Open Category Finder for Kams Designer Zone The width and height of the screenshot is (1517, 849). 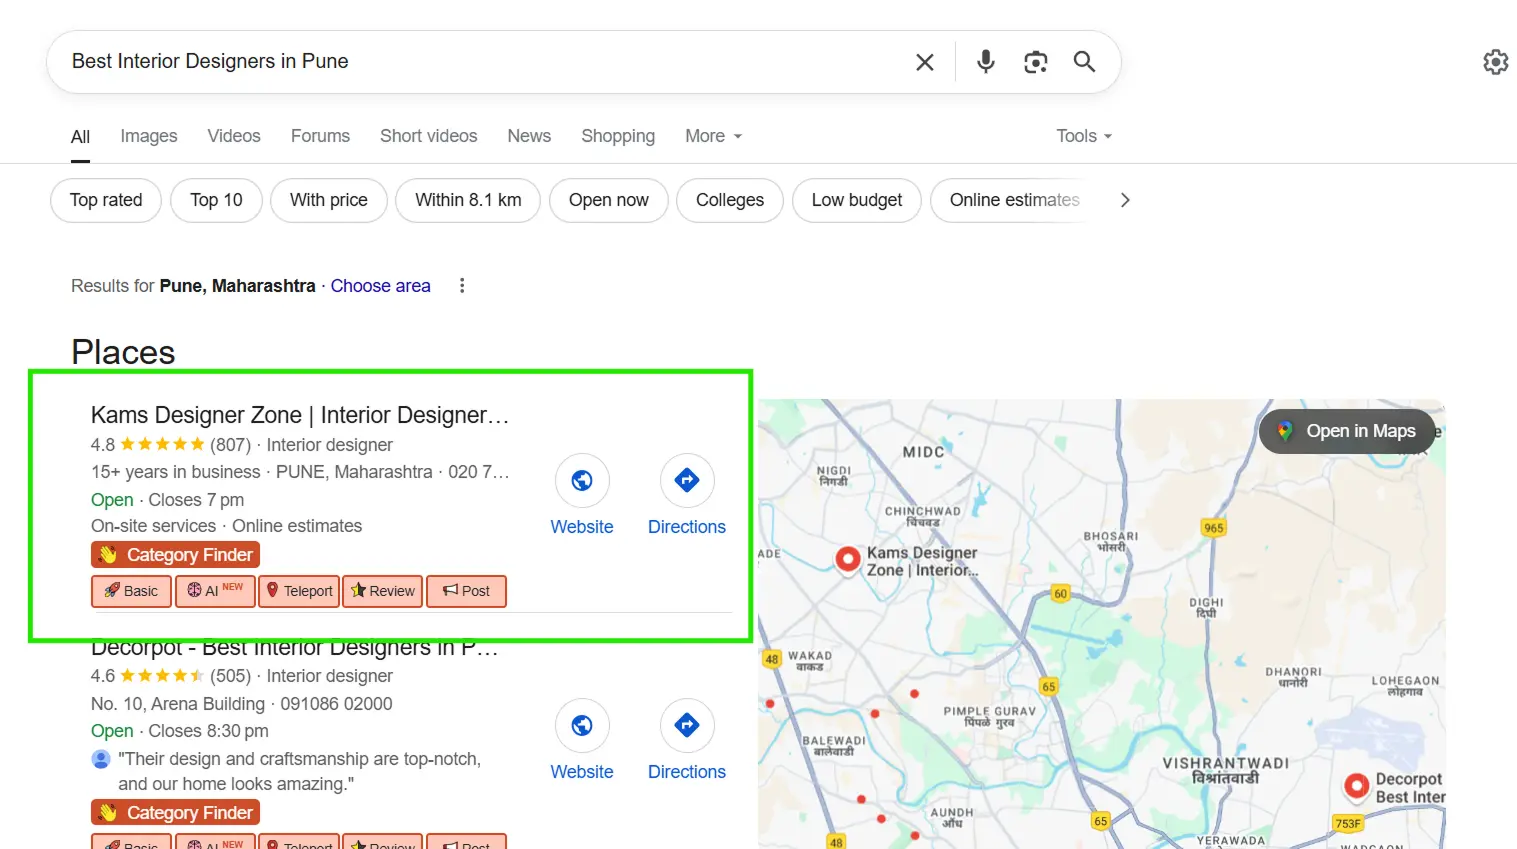click(176, 555)
